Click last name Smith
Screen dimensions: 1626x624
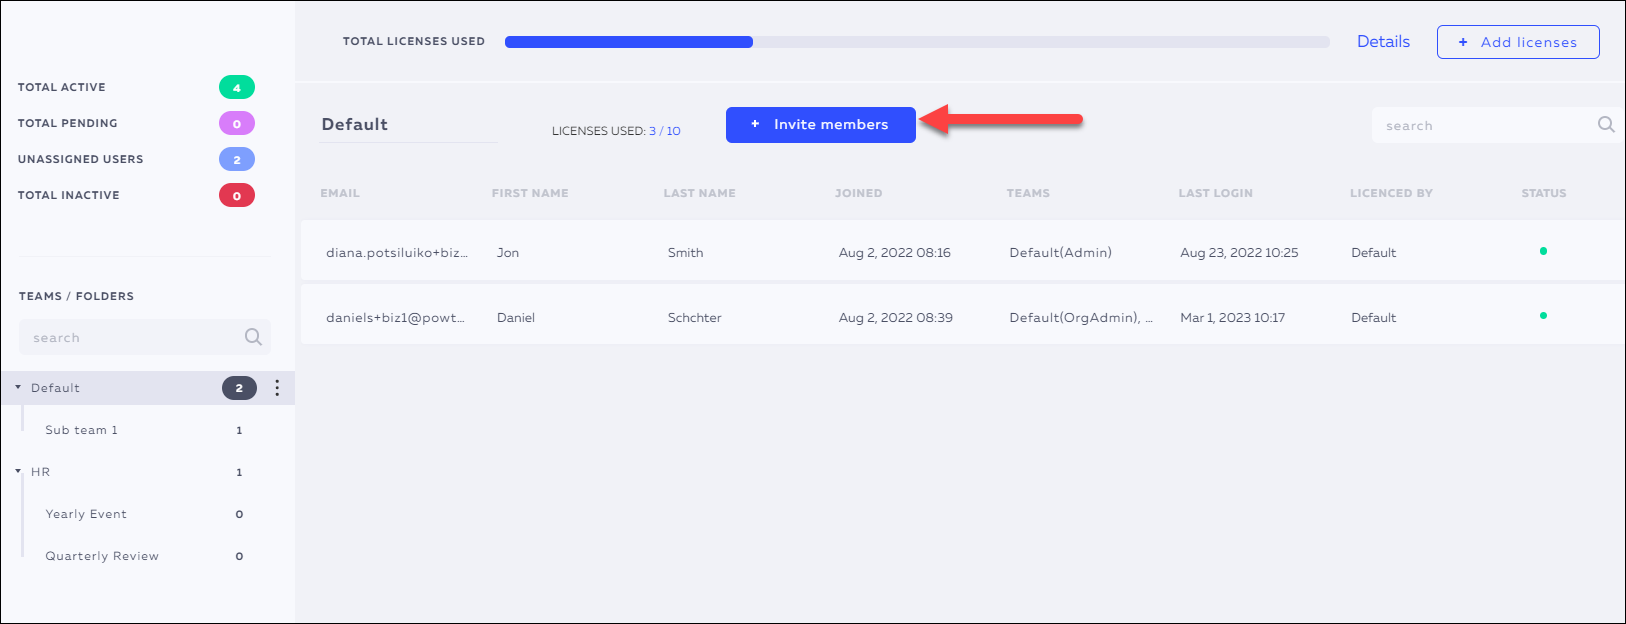coord(686,253)
